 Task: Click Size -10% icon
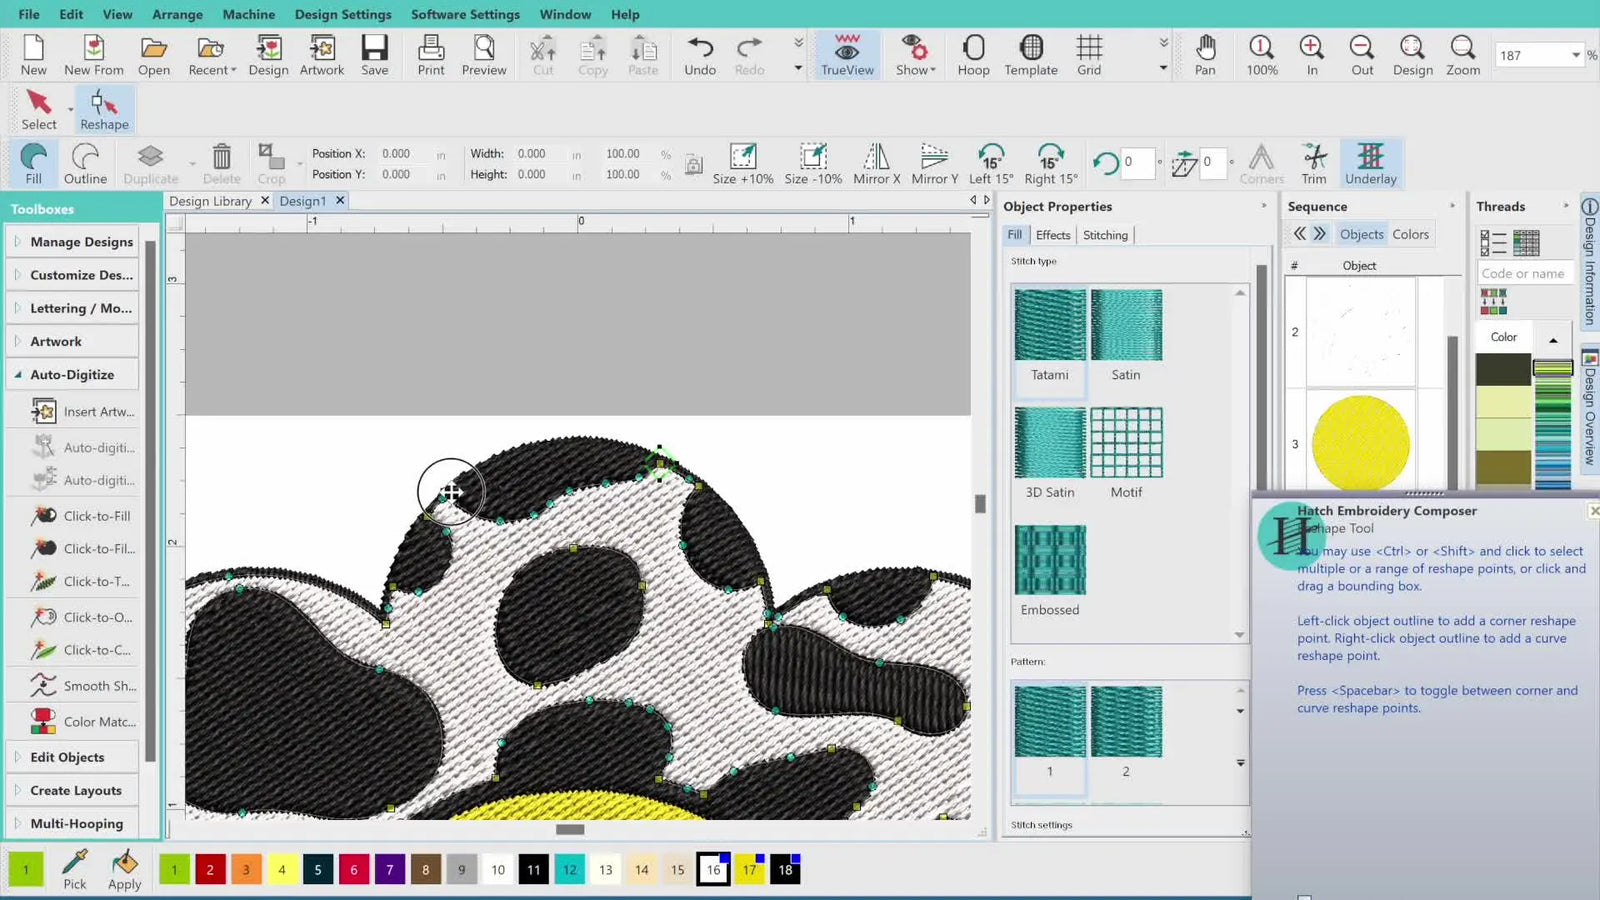tap(813, 163)
